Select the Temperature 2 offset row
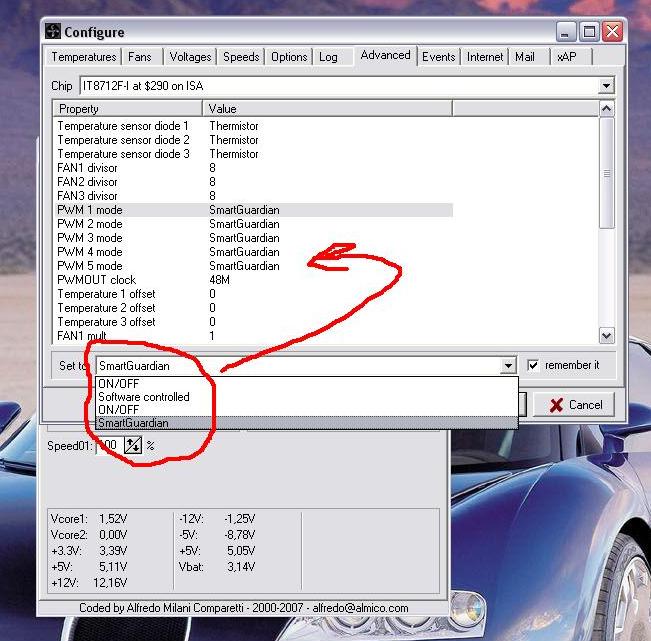 click(x=253, y=308)
